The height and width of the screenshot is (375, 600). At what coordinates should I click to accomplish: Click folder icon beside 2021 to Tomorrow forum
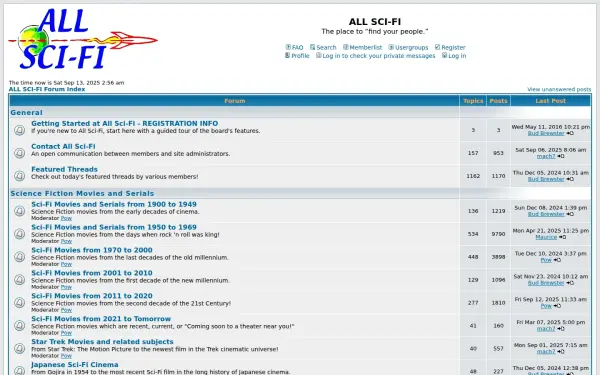tap(20, 326)
